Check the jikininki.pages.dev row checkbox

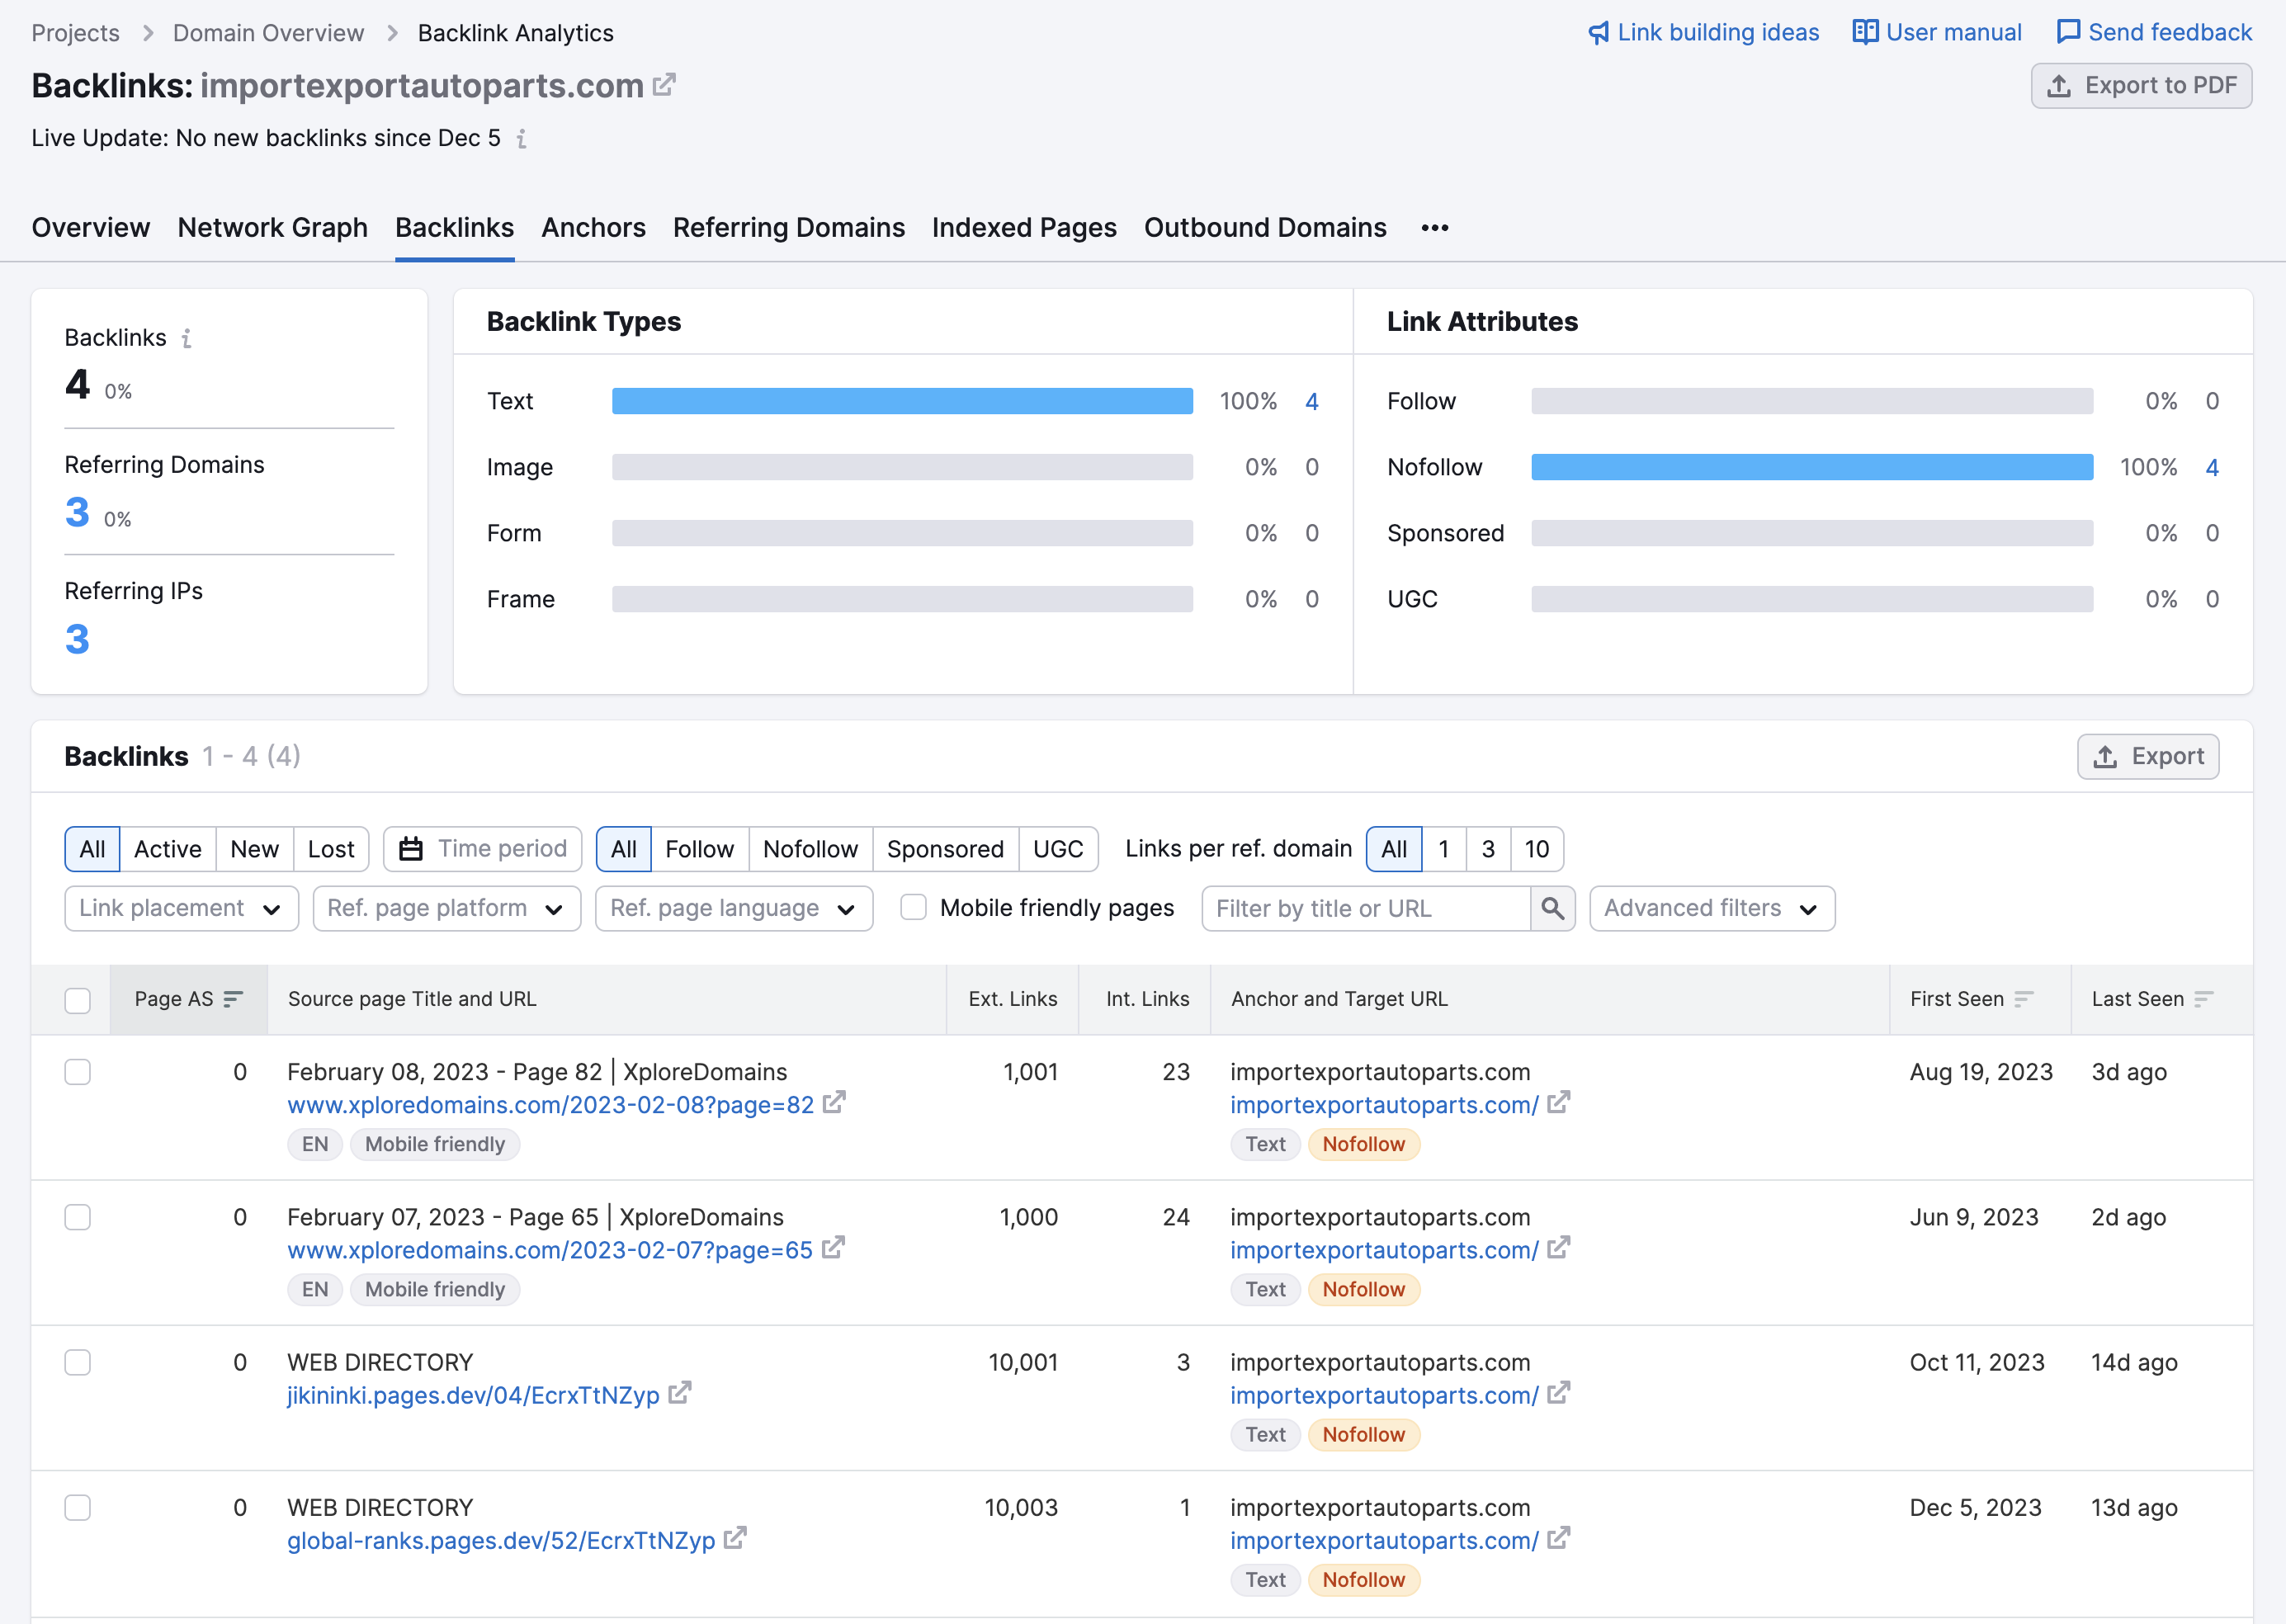tap(78, 1362)
